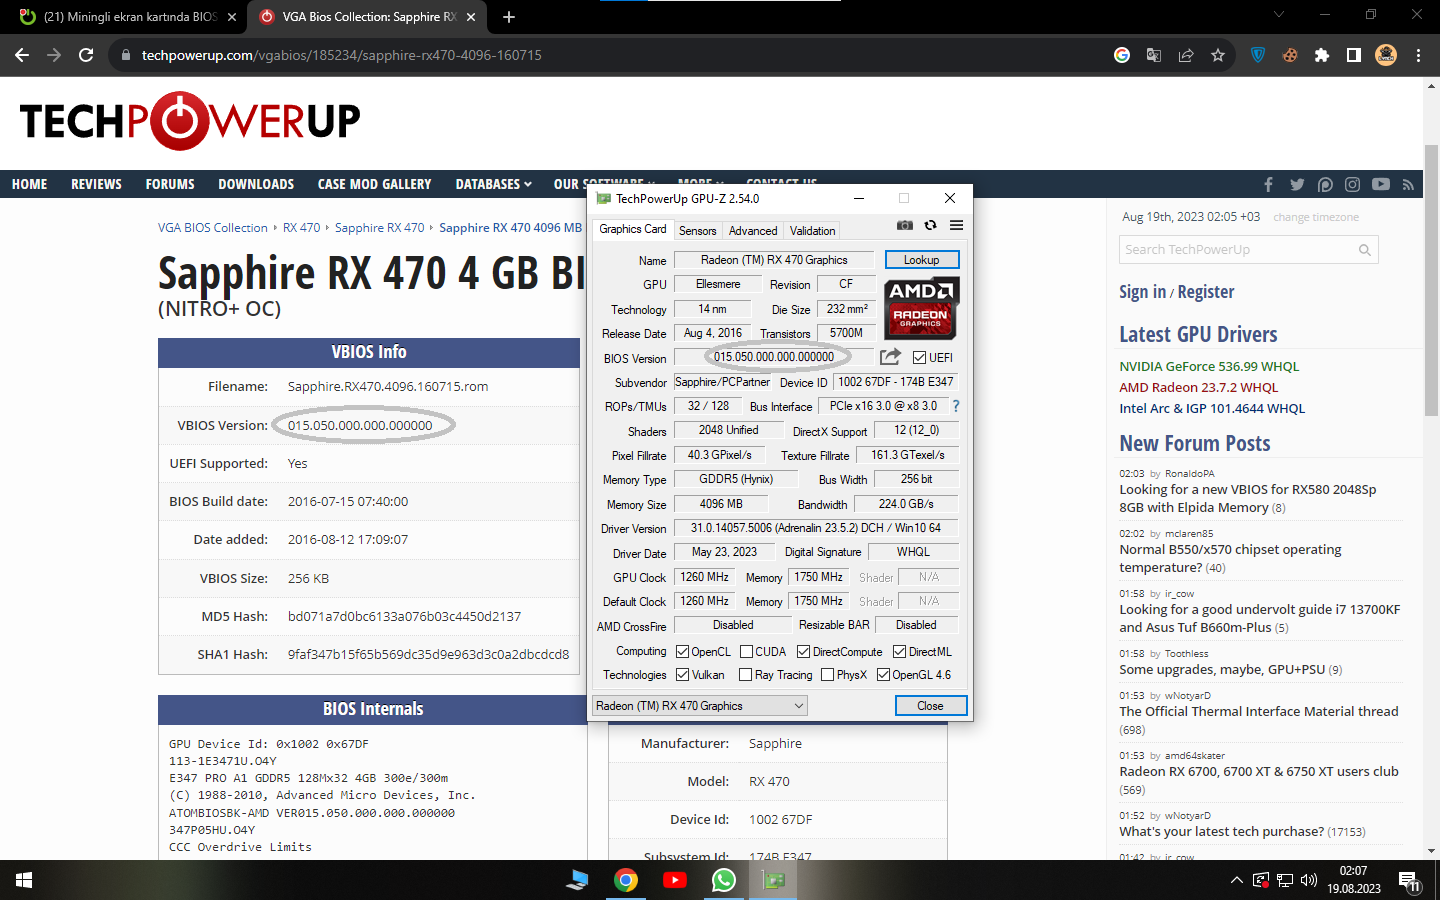Viewport: 1440px width, 900px height.
Task: Open the Chrome profile avatar
Action: tap(1386, 55)
